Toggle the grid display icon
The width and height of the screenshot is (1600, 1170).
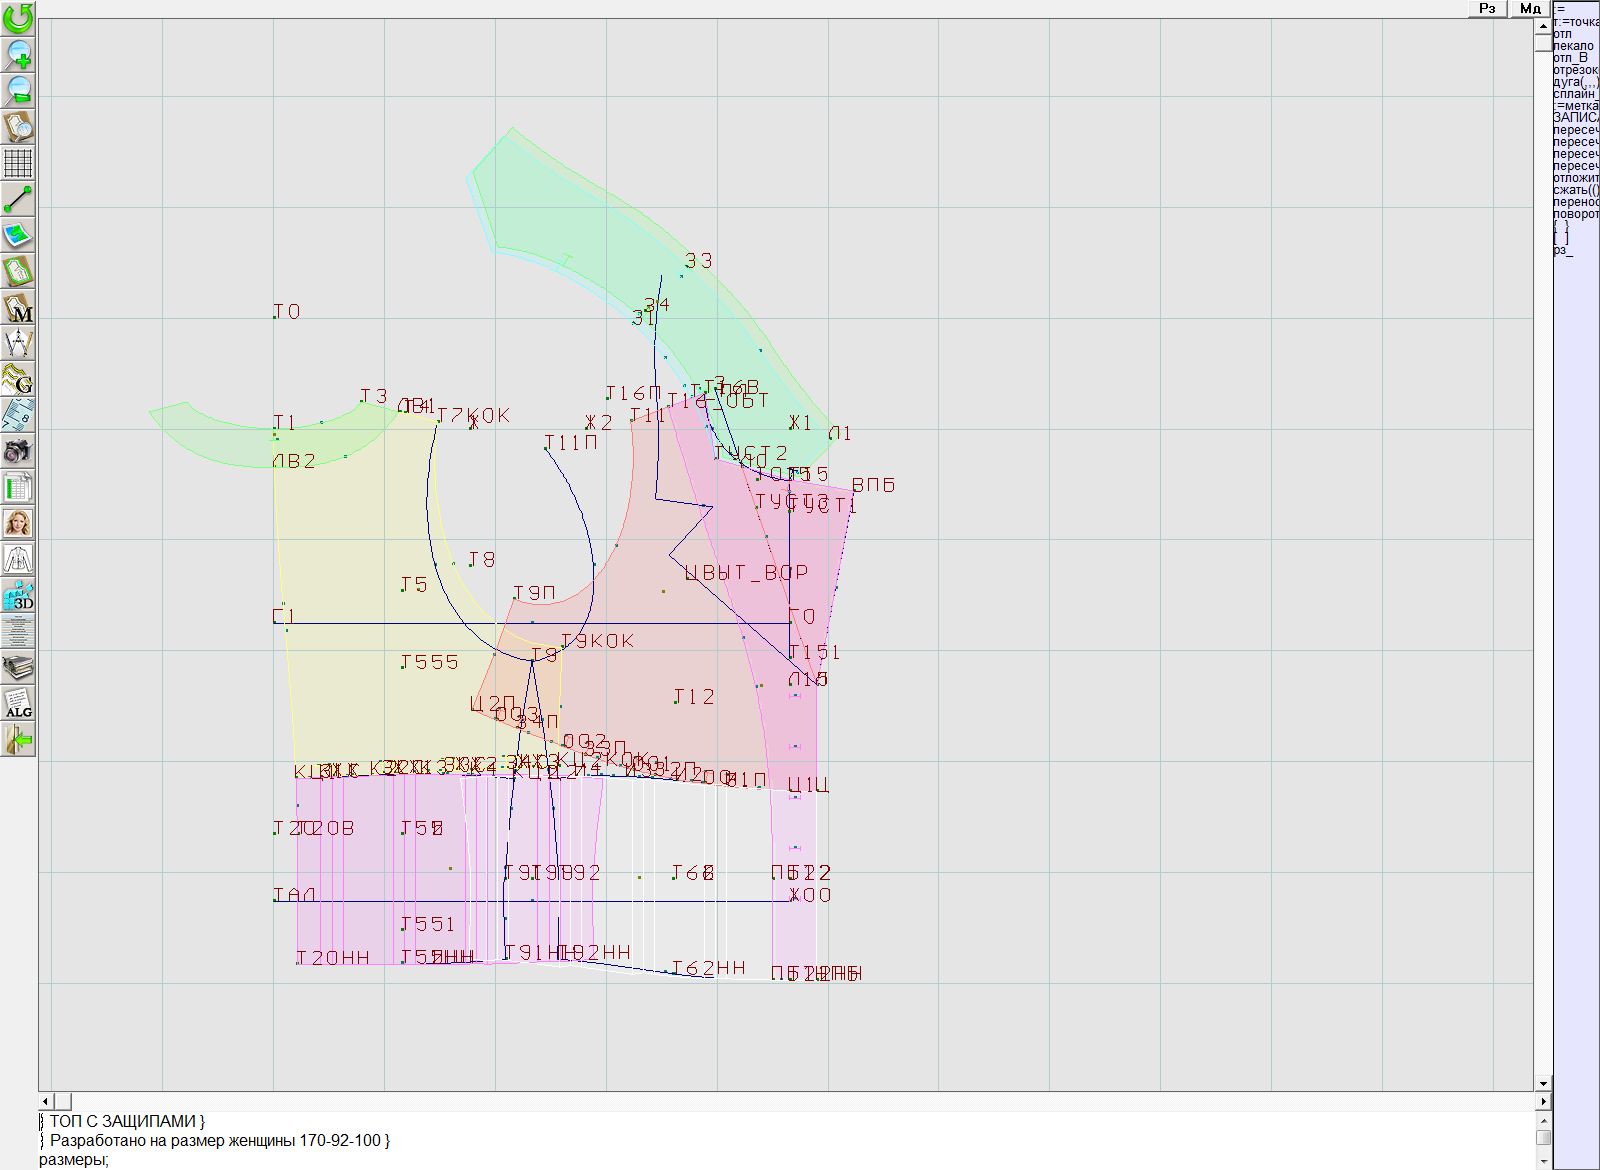pyautogui.click(x=18, y=162)
